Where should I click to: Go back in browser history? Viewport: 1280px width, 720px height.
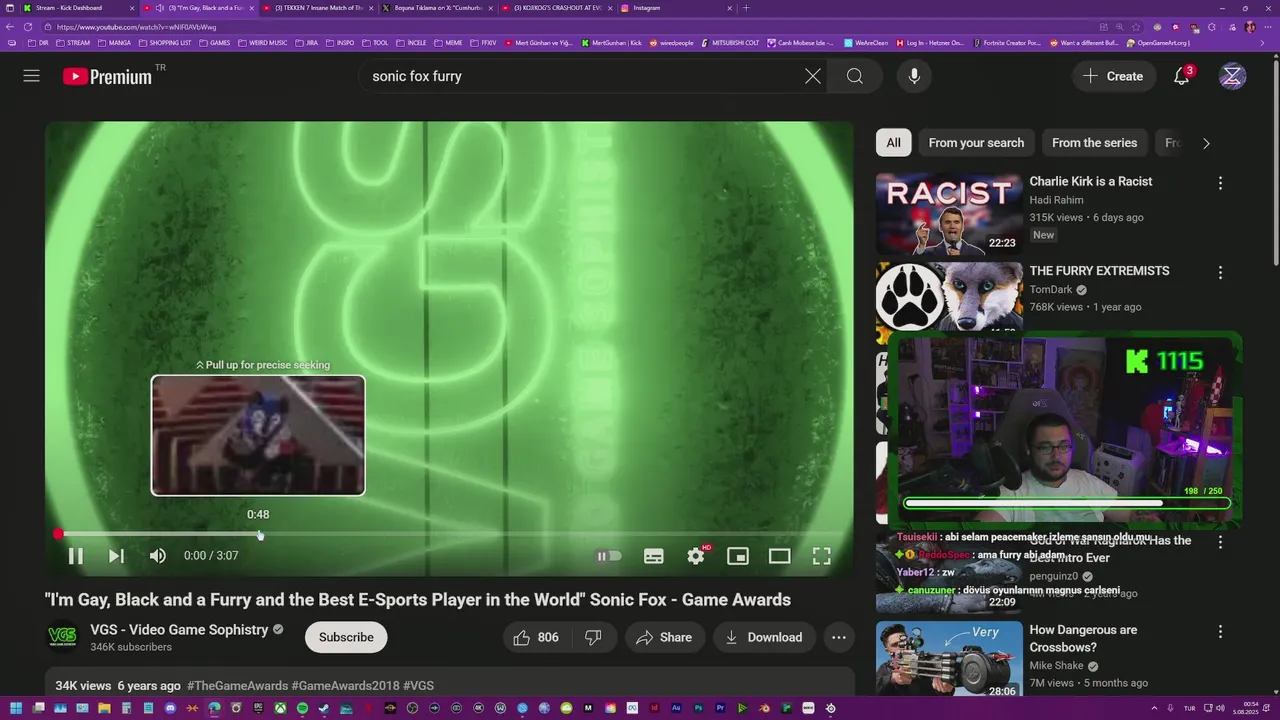point(10,27)
